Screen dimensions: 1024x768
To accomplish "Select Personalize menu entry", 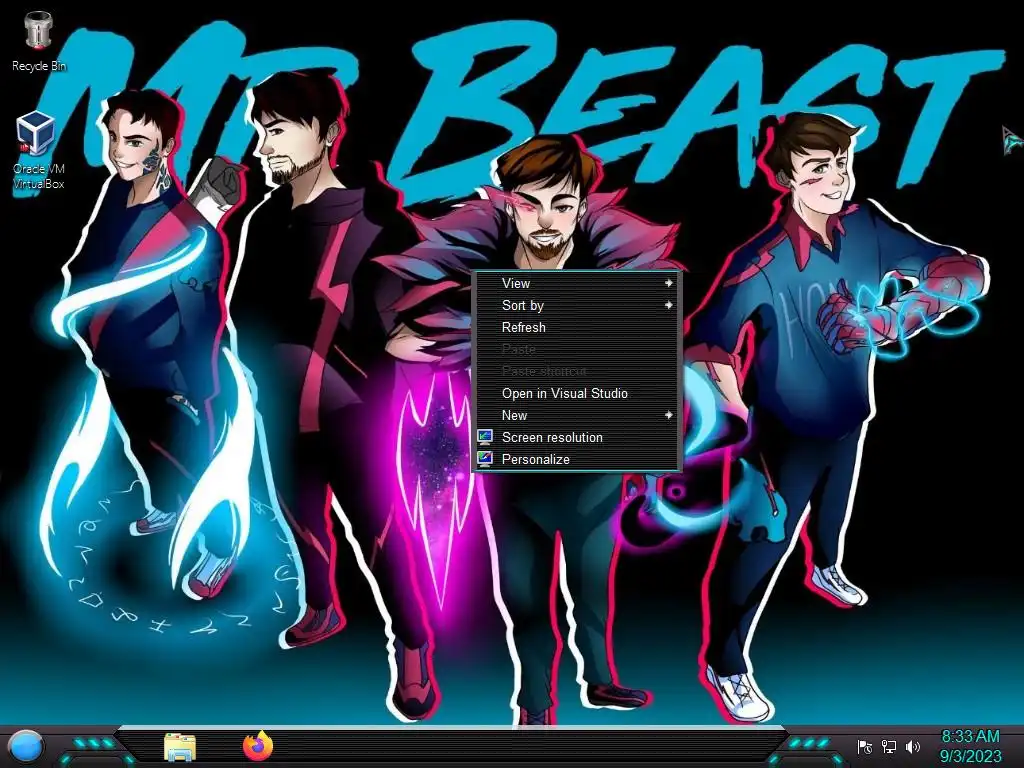I will click(x=577, y=459).
